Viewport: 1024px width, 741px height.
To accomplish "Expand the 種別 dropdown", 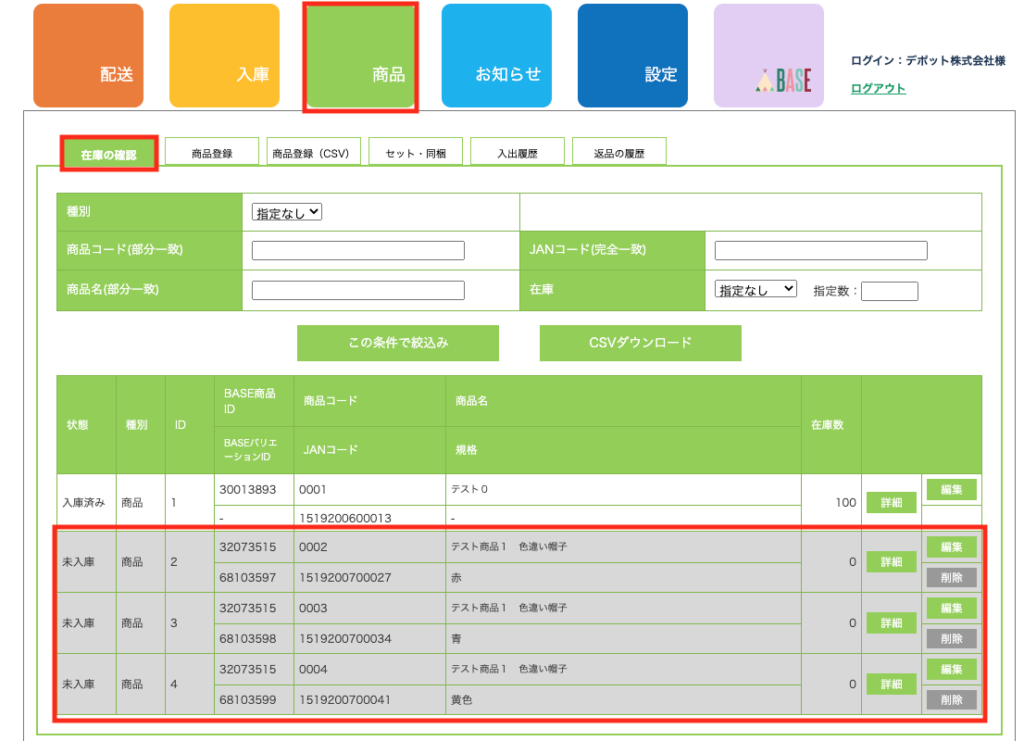I will point(287,212).
